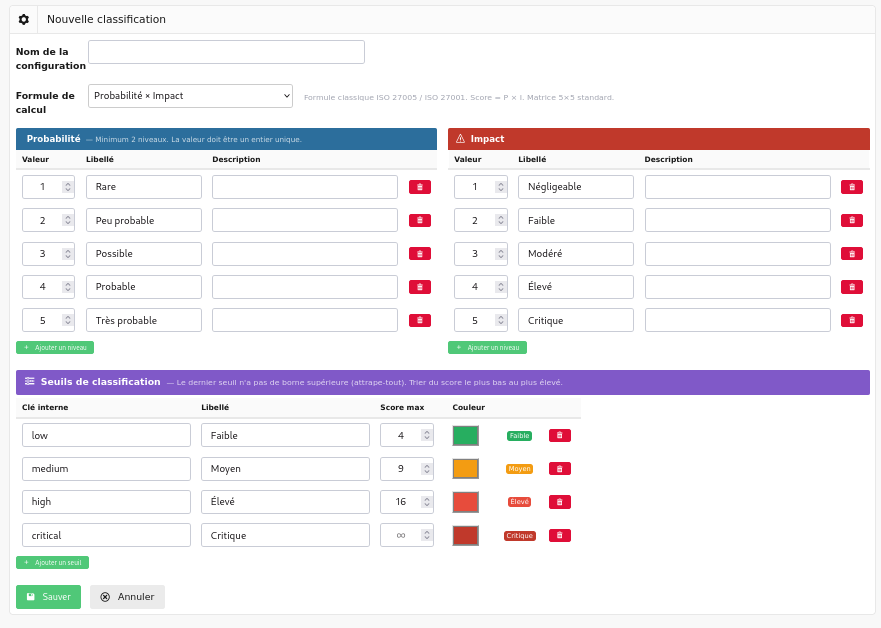881x628 pixels.
Task: Adjust the Score max stepper for 'high'
Action: [427, 502]
